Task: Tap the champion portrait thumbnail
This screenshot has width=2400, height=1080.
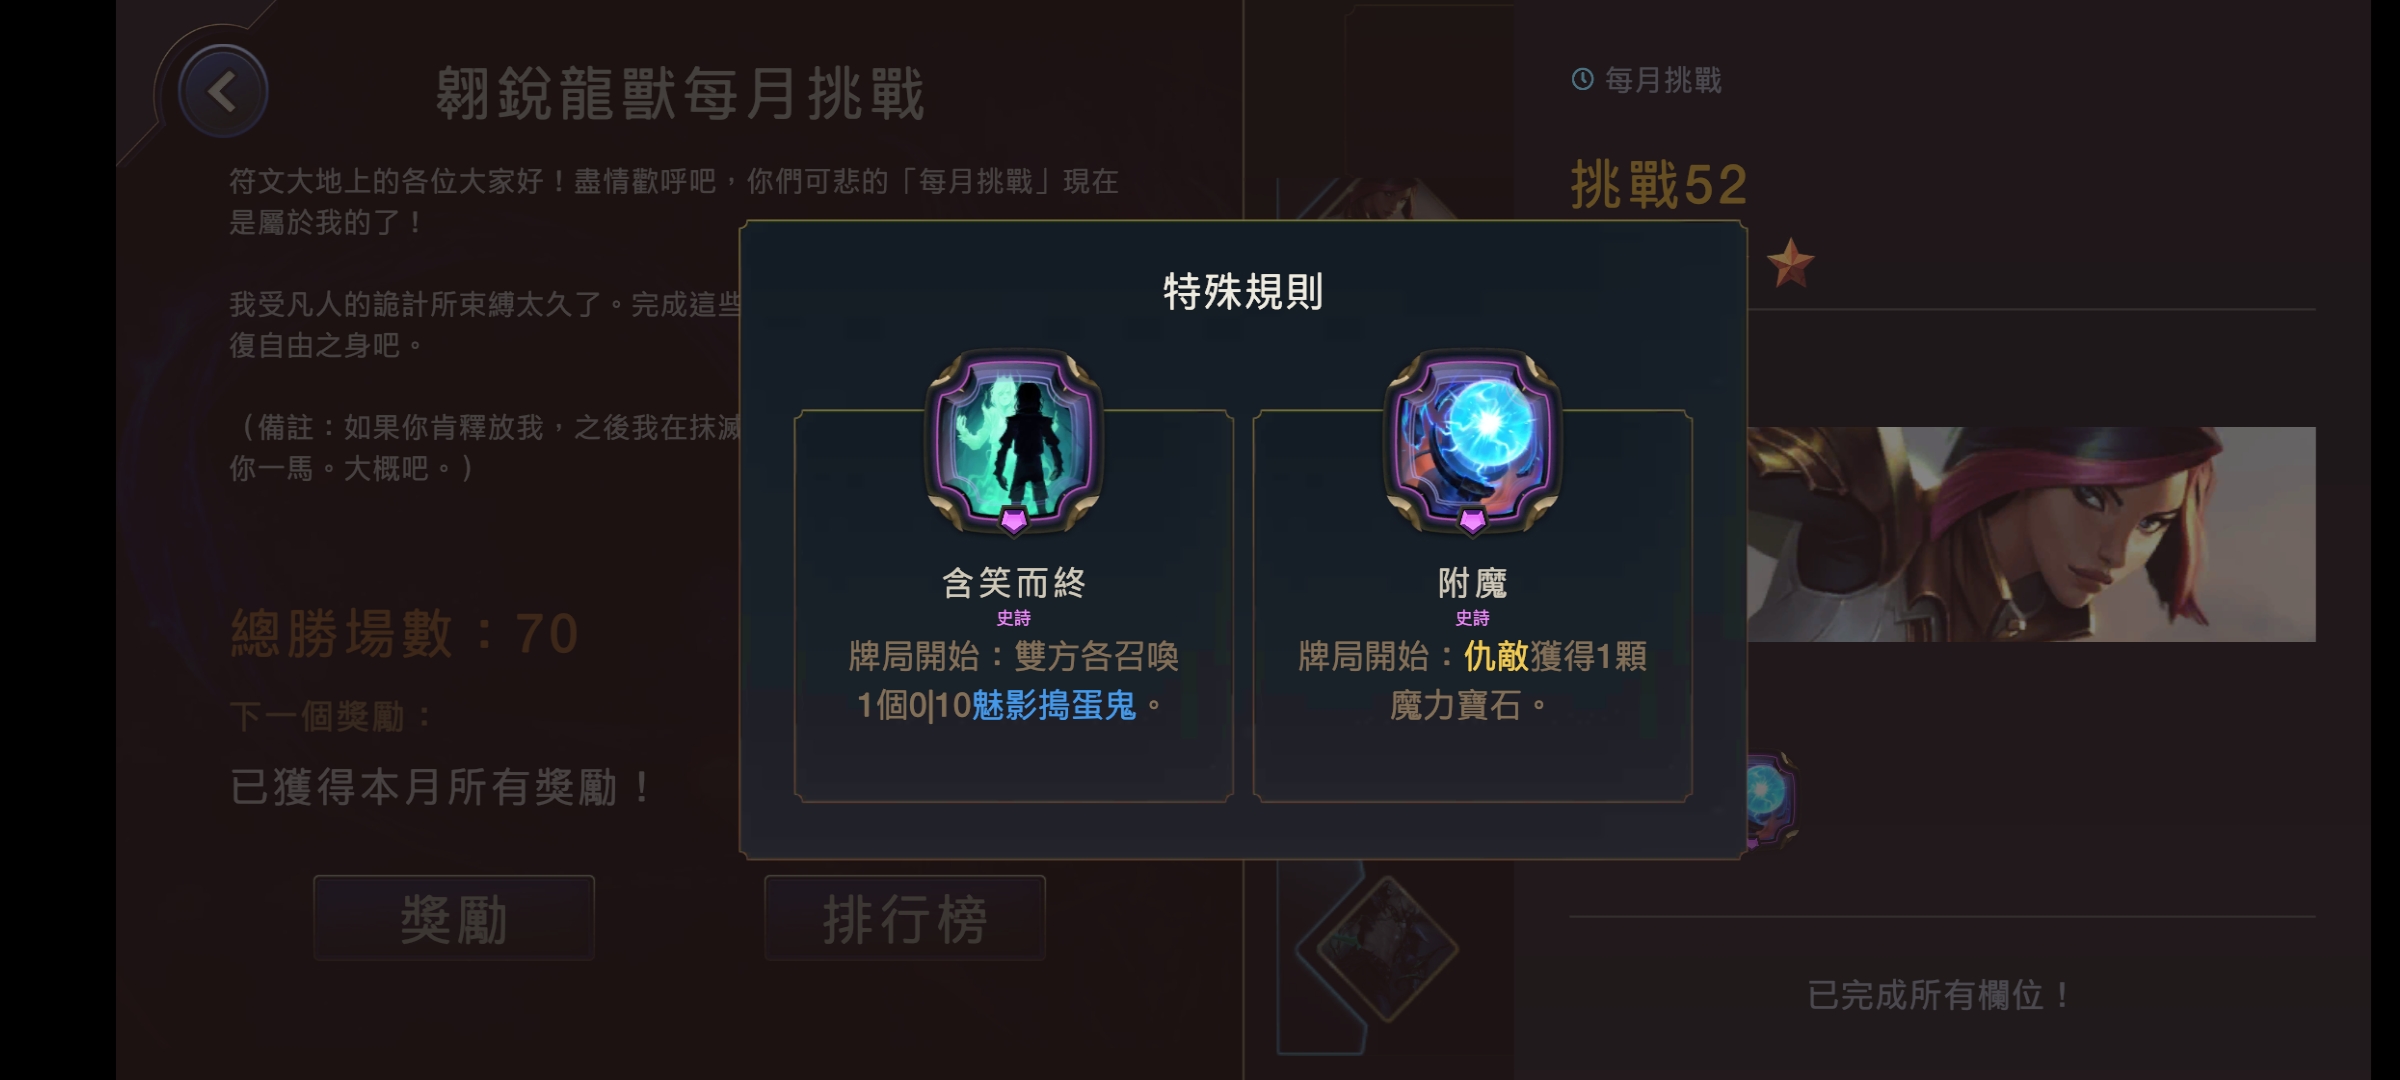Action: point(2031,534)
